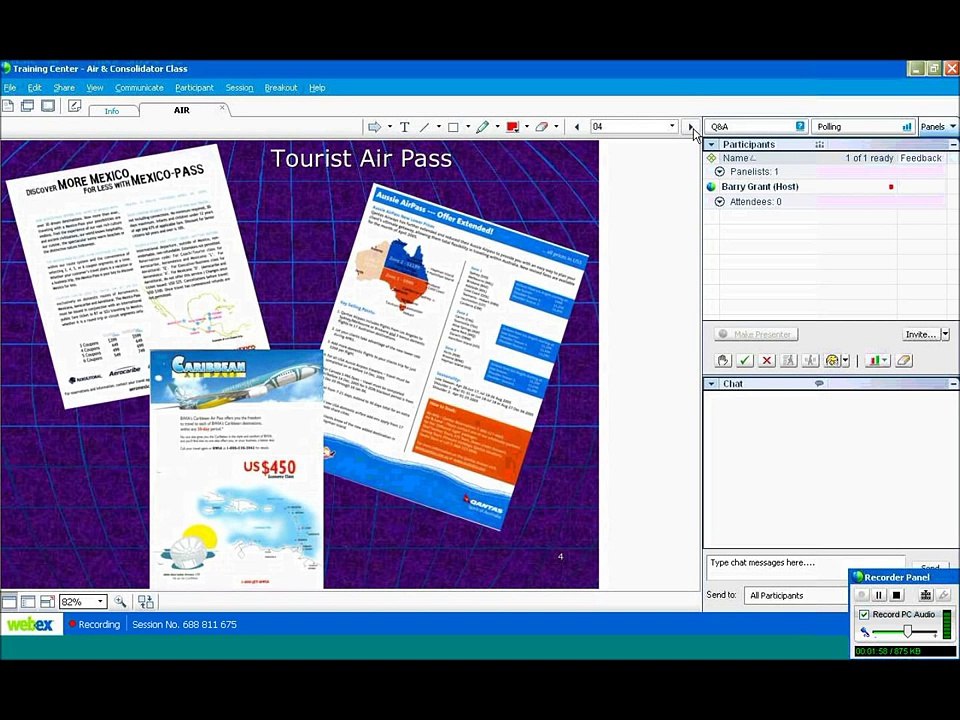Screen dimensions: 960x720
Task: Click the emoticon smiley feedback icon
Action: (832, 361)
